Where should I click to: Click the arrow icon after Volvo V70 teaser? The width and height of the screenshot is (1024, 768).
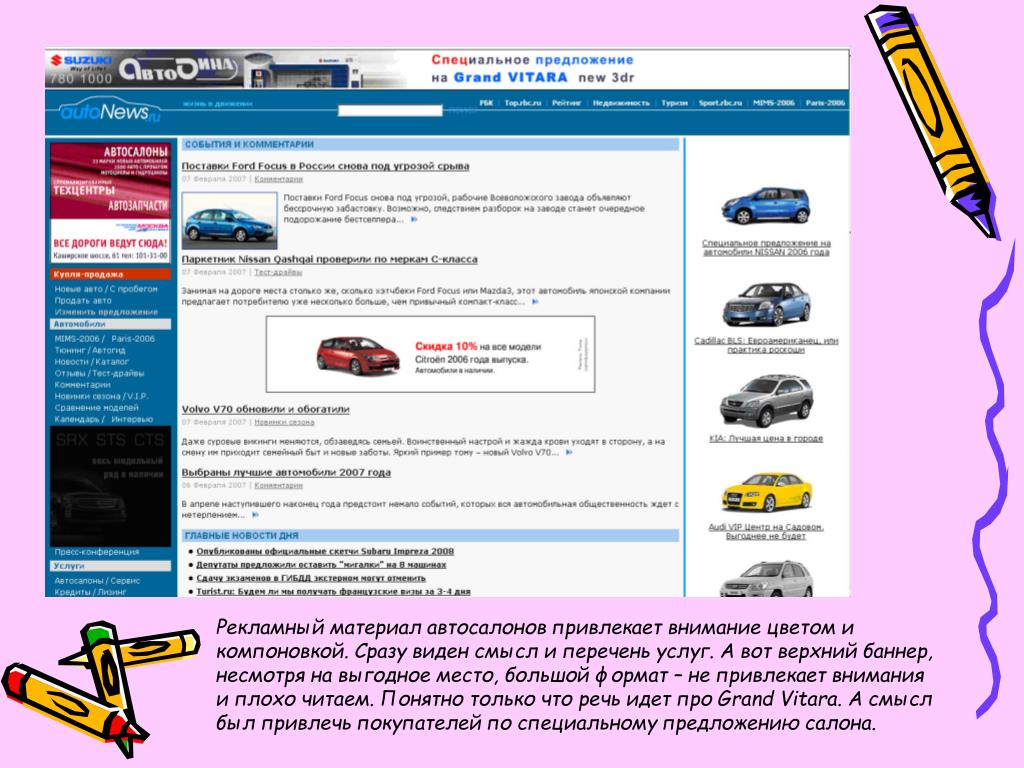(569, 452)
